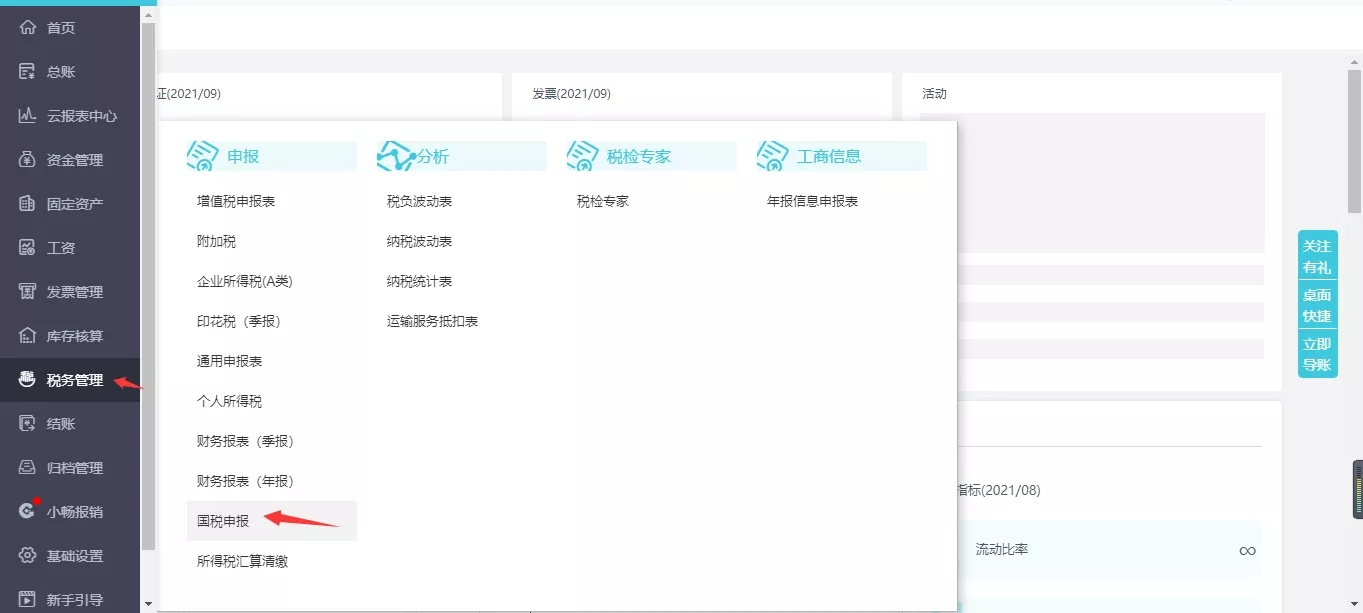This screenshot has height=613, width=1363.
Task: Click the 立即导账 side button
Action: click(x=1317, y=354)
